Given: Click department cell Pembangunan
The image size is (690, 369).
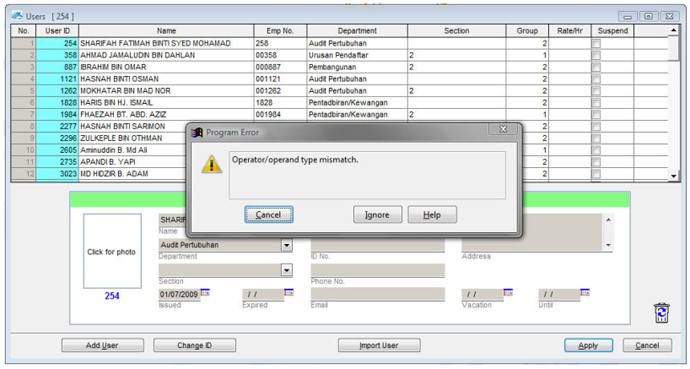Looking at the screenshot, I should coord(357,67).
